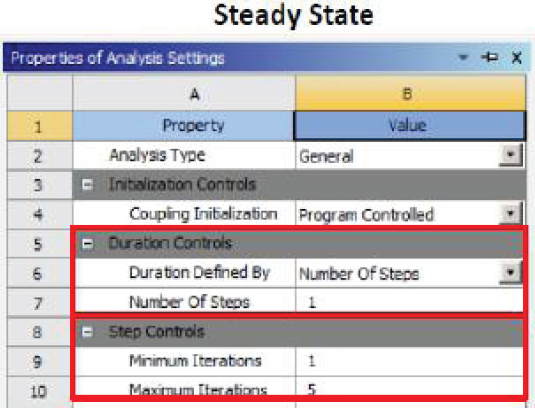
Task: Select row header 5
Action: point(40,244)
